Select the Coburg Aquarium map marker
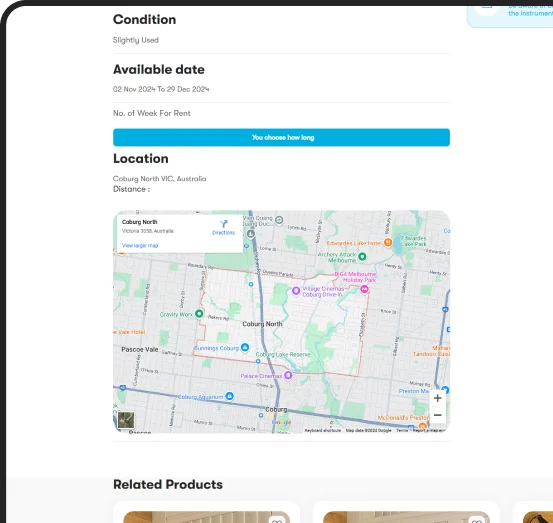The image size is (553, 523). click(230, 396)
